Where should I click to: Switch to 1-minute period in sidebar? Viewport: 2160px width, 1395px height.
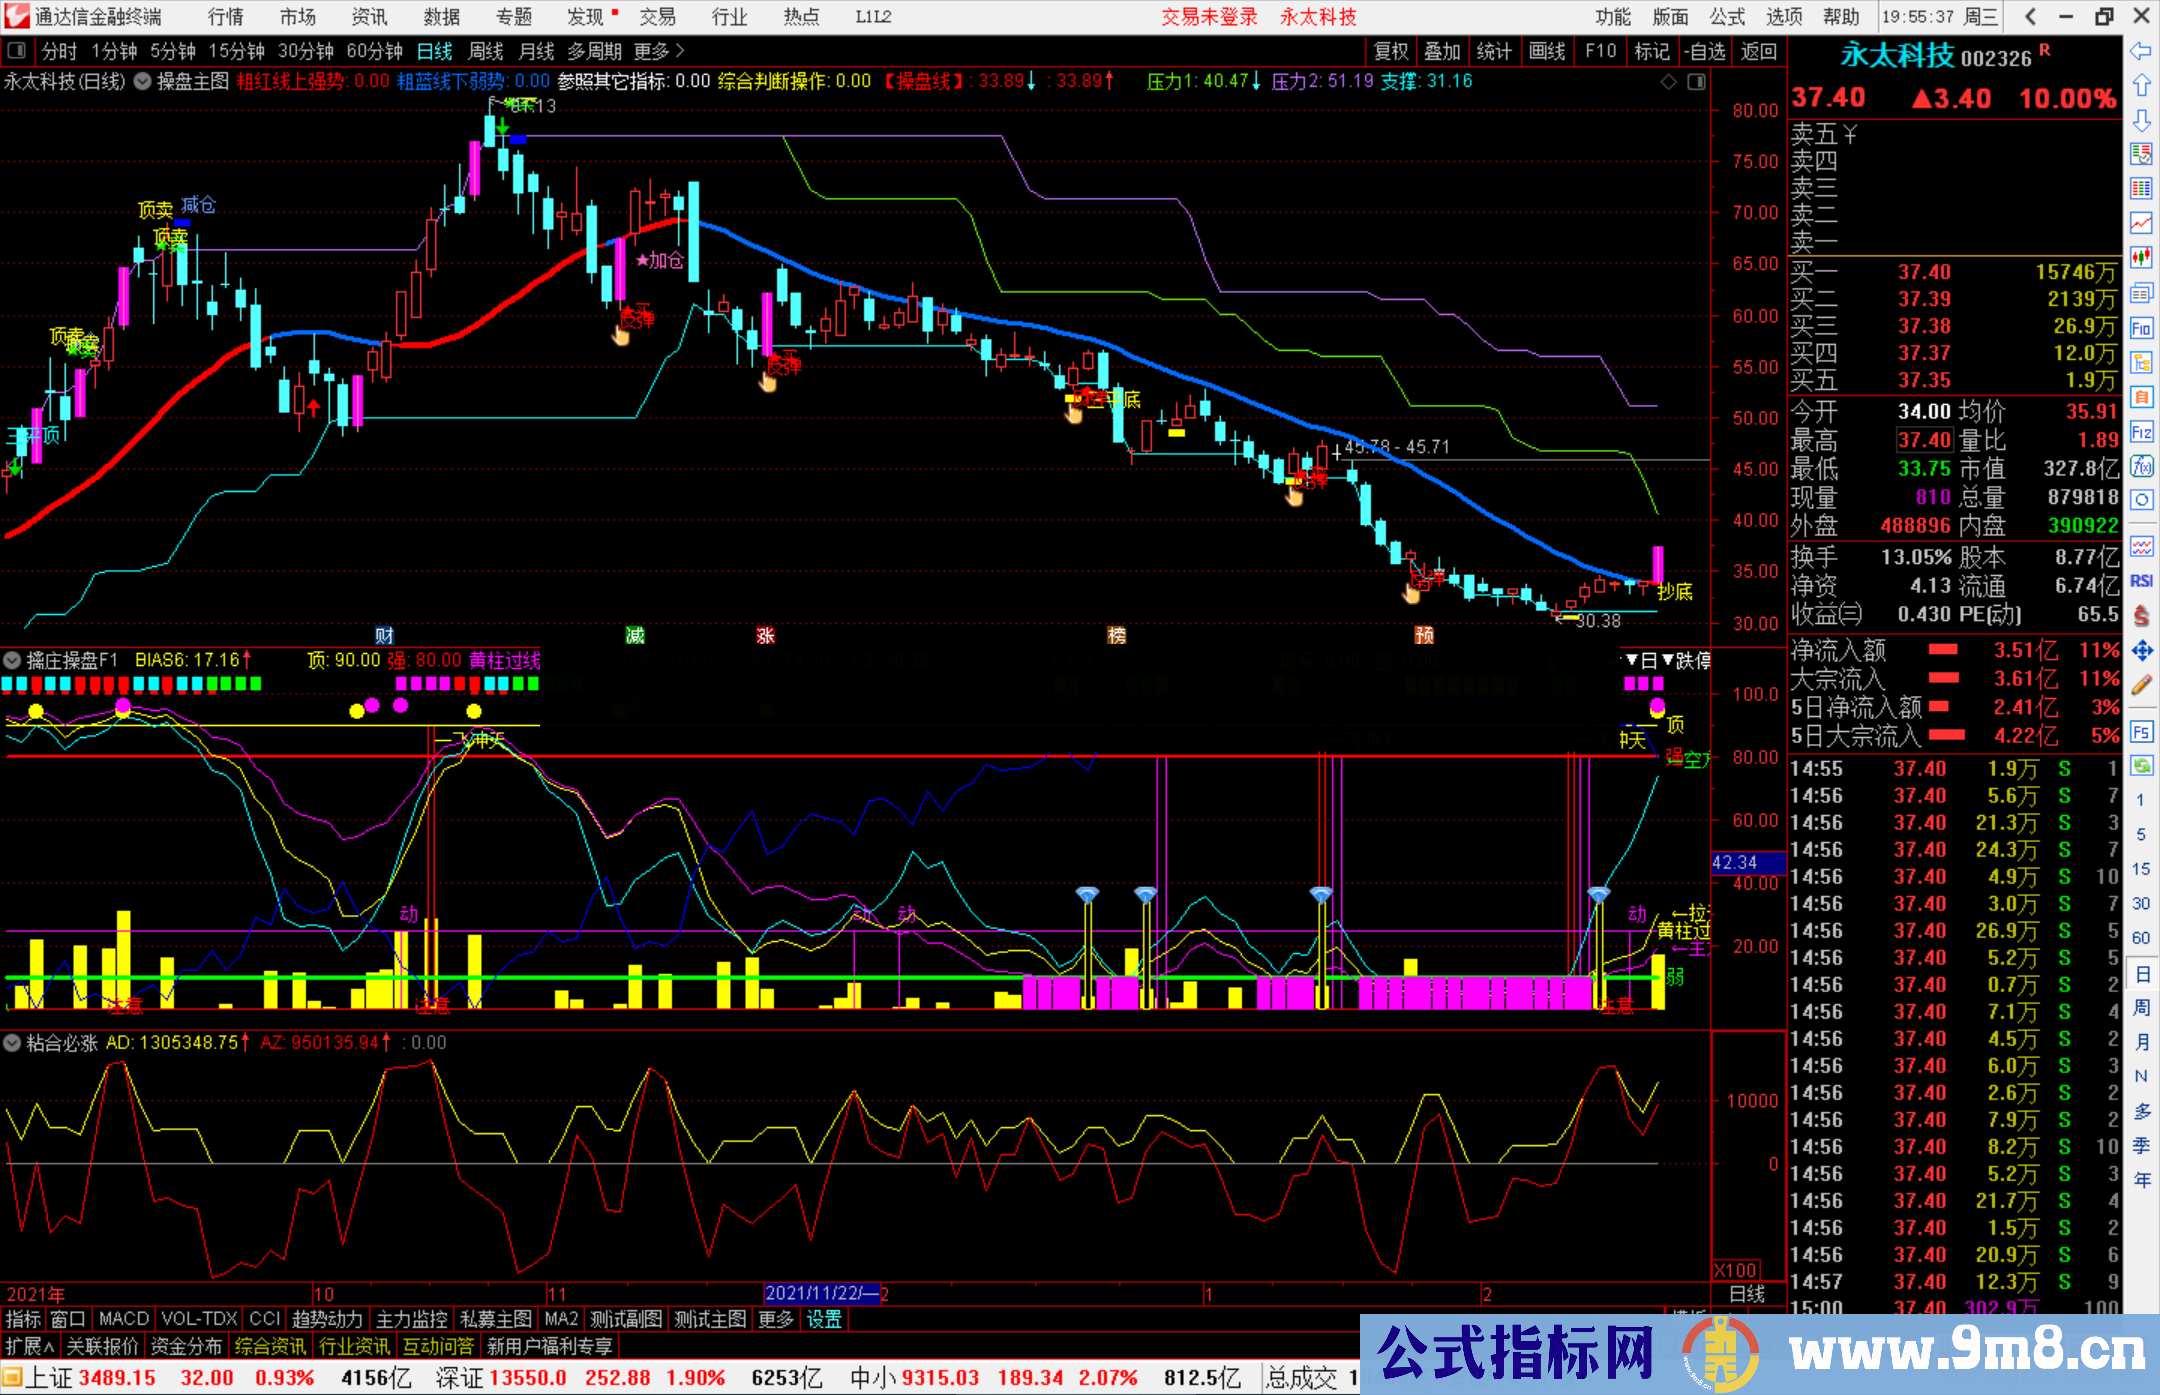(x=2141, y=800)
